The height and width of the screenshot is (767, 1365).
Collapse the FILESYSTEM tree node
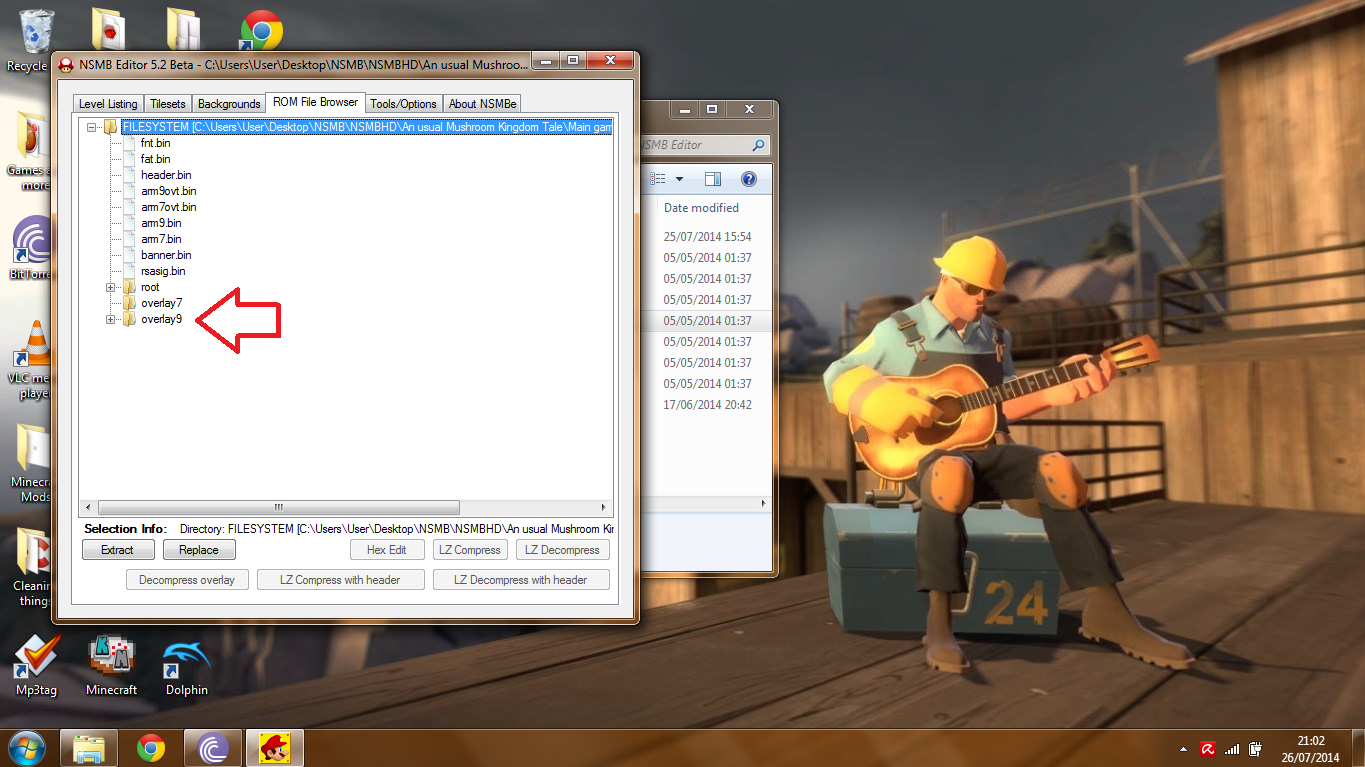91,127
